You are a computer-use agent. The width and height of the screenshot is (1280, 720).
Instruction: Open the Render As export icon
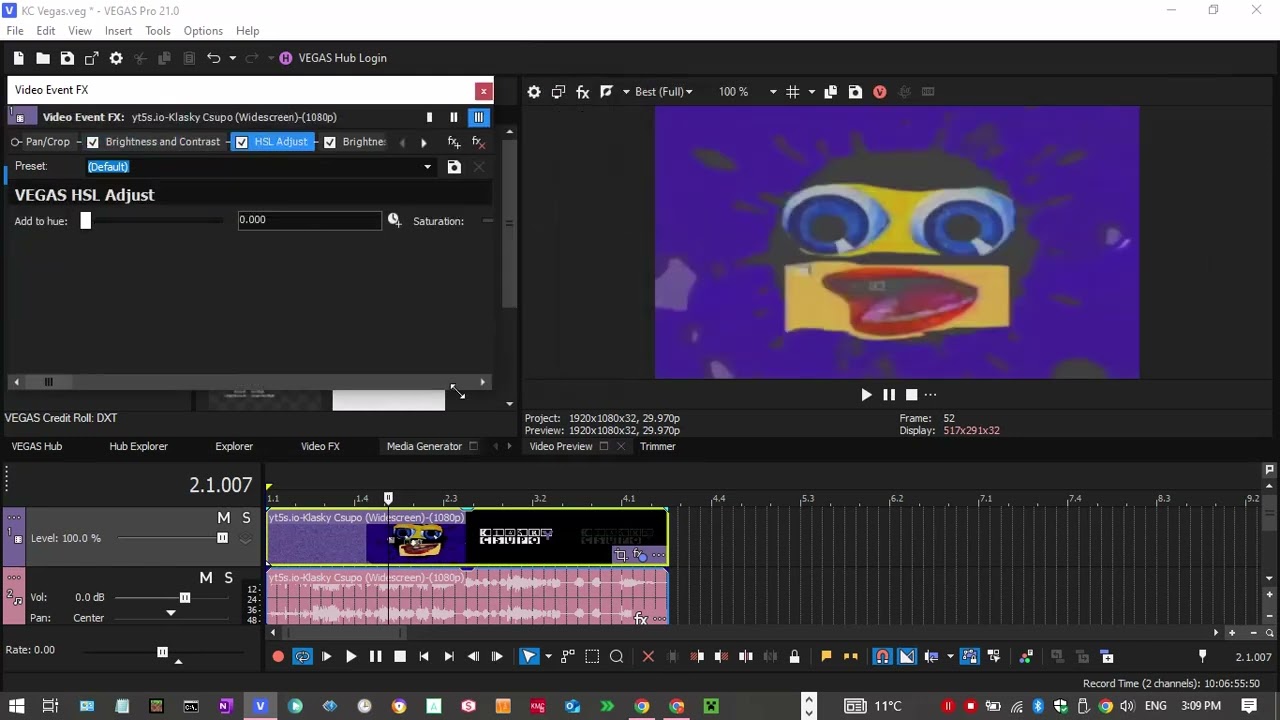[x=91, y=58]
